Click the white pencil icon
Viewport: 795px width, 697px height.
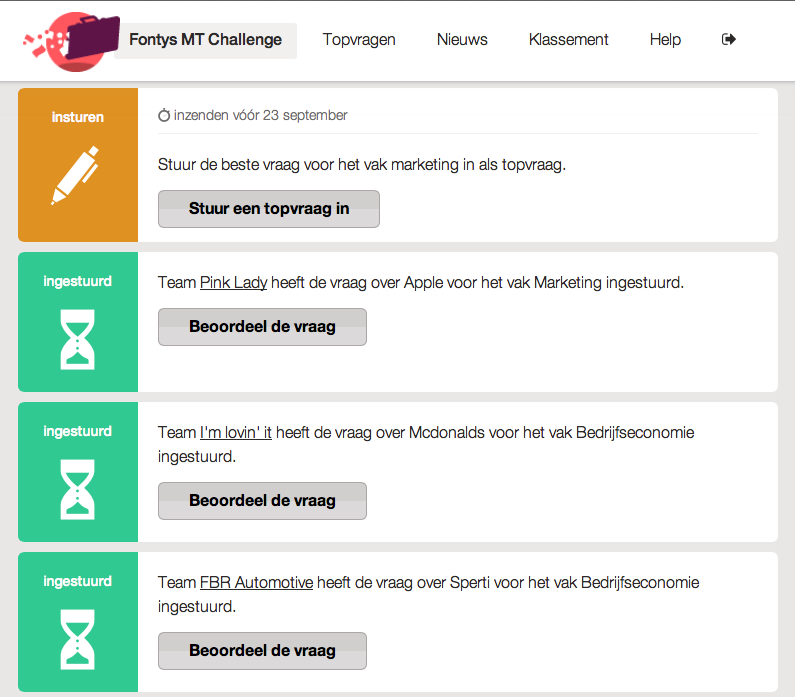tap(76, 175)
